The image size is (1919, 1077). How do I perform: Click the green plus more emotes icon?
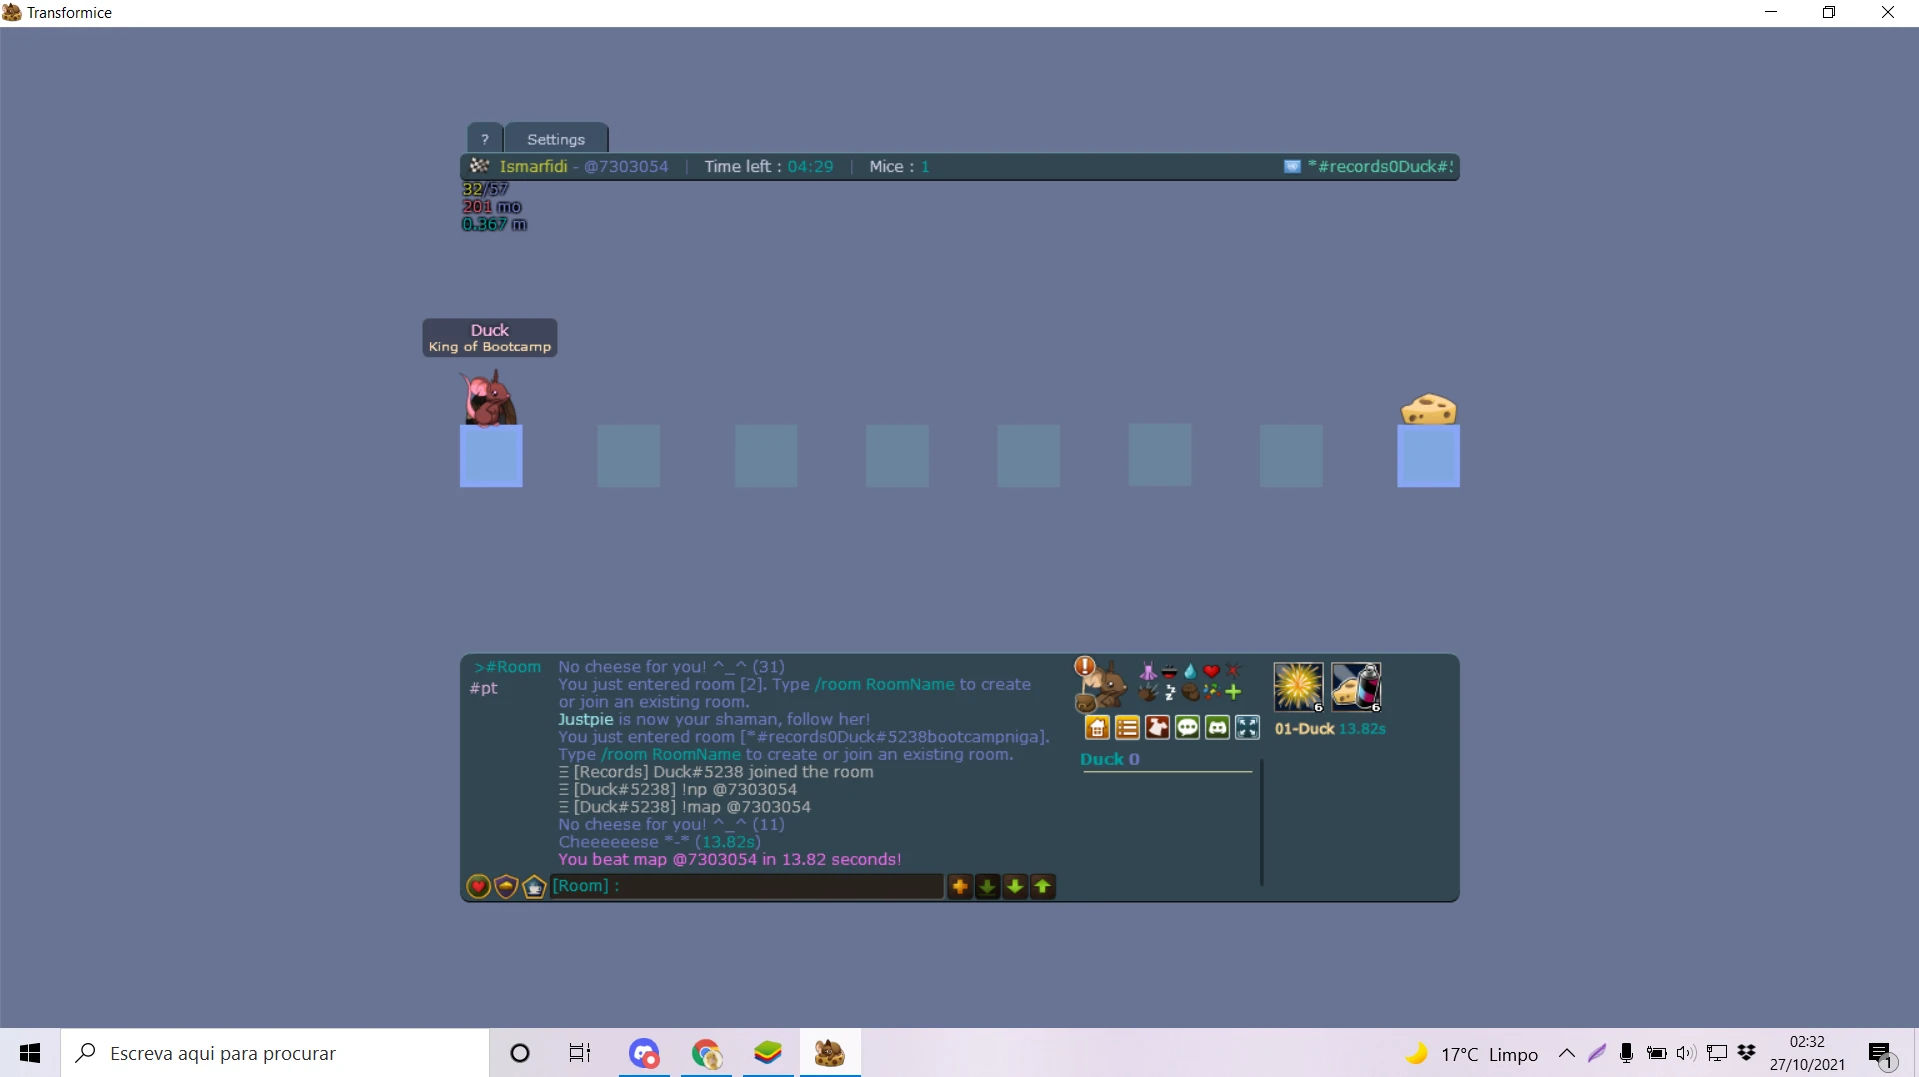(1233, 692)
